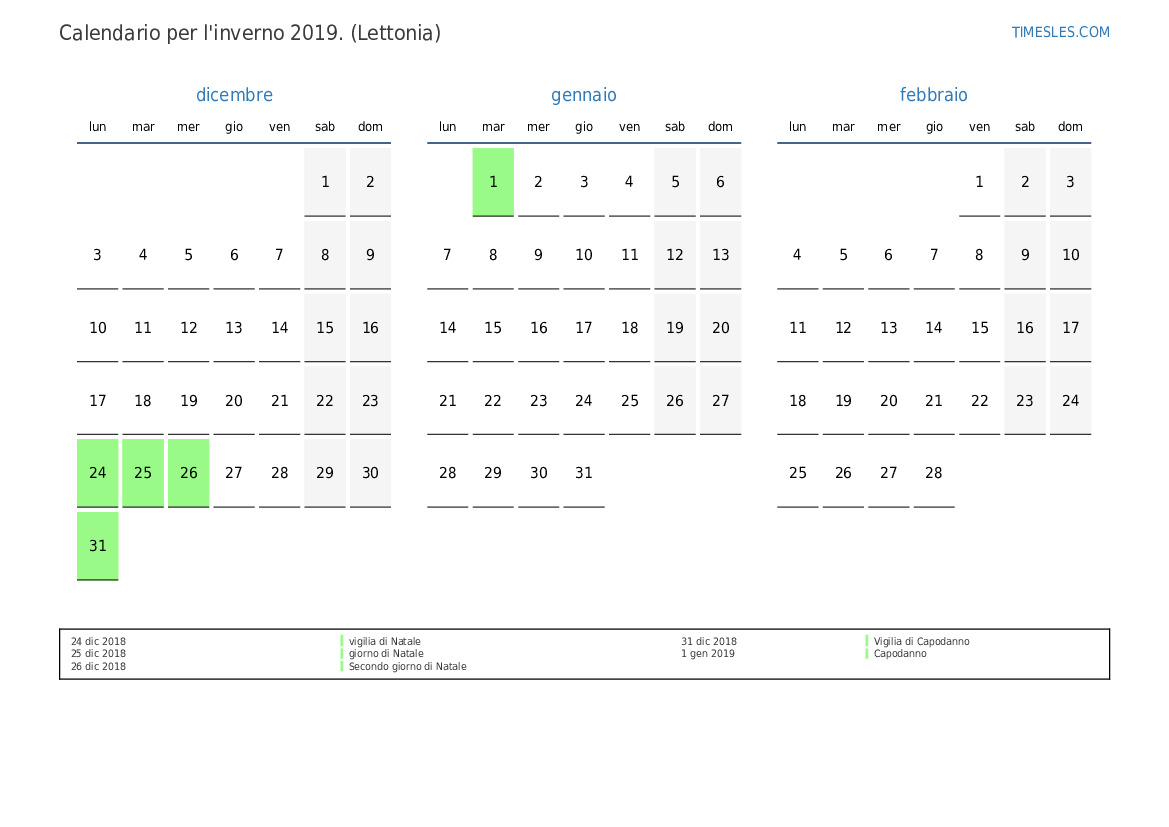
Task: Click the febbraio month heading
Action: [x=933, y=95]
